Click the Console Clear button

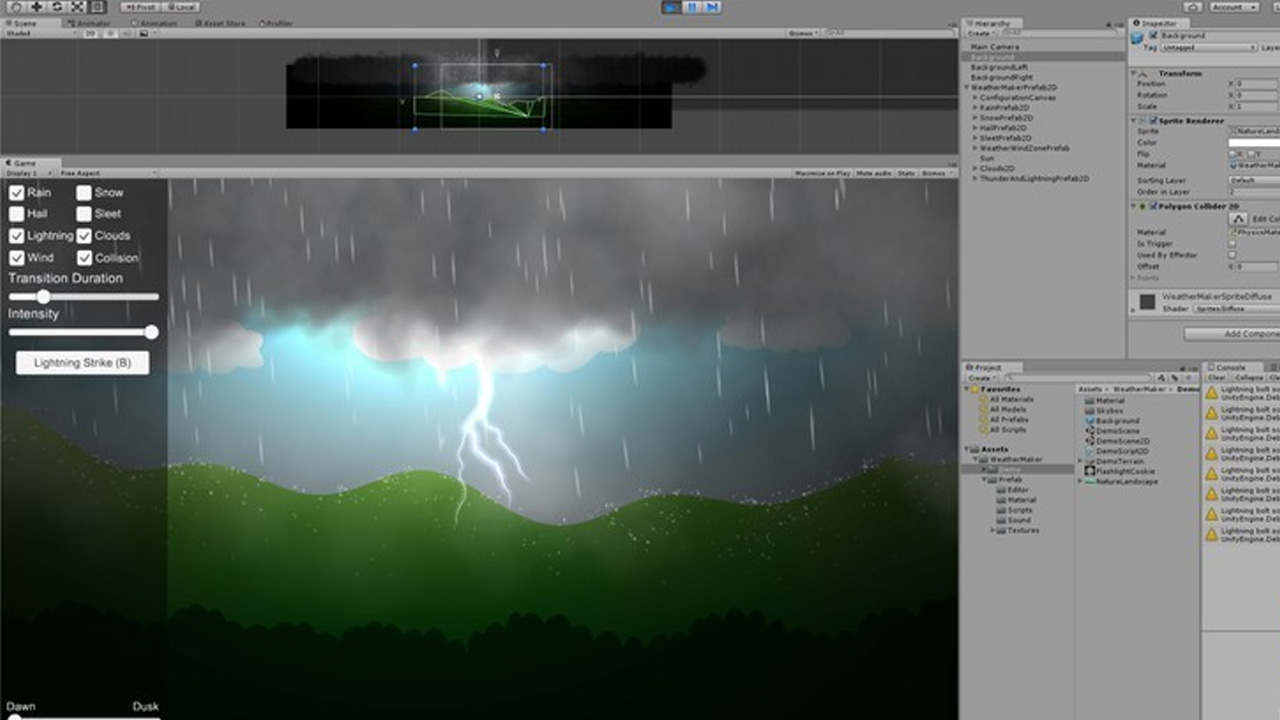1217,378
